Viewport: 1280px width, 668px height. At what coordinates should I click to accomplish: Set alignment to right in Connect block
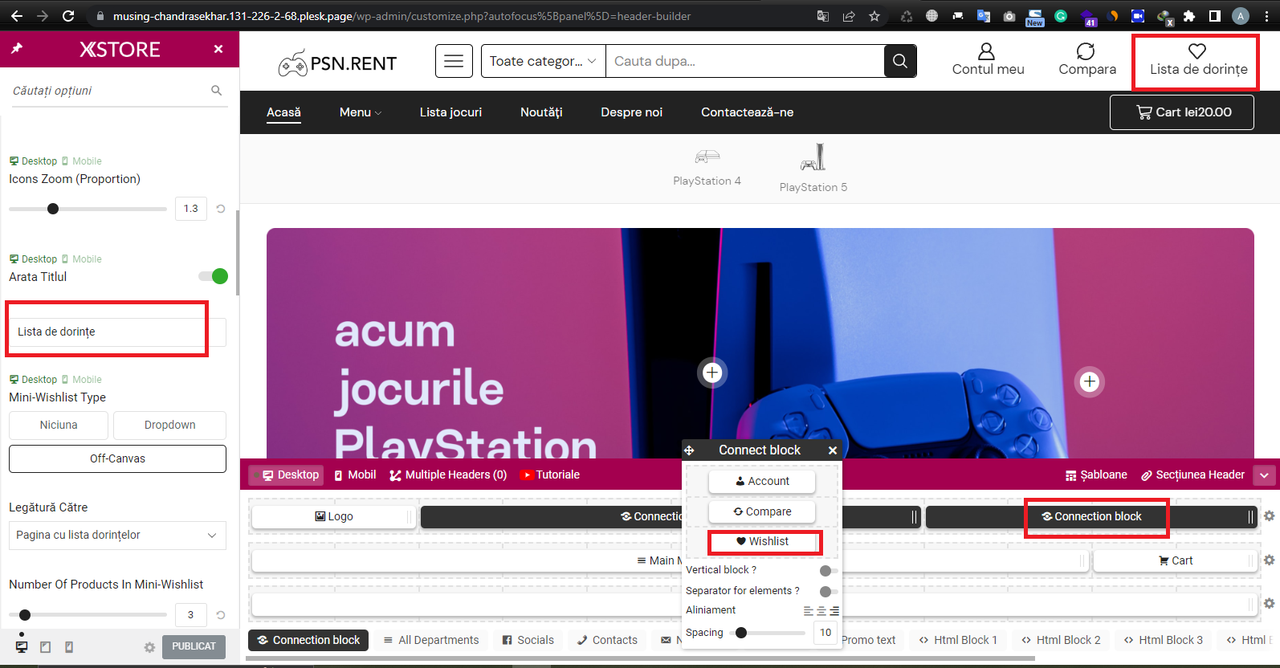pyautogui.click(x=834, y=610)
